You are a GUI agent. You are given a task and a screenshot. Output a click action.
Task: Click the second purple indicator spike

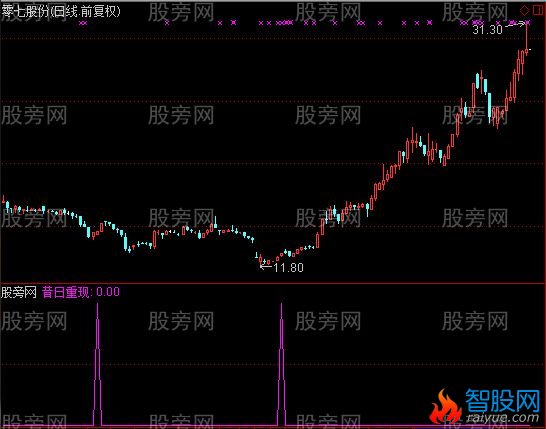coord(281,364)
